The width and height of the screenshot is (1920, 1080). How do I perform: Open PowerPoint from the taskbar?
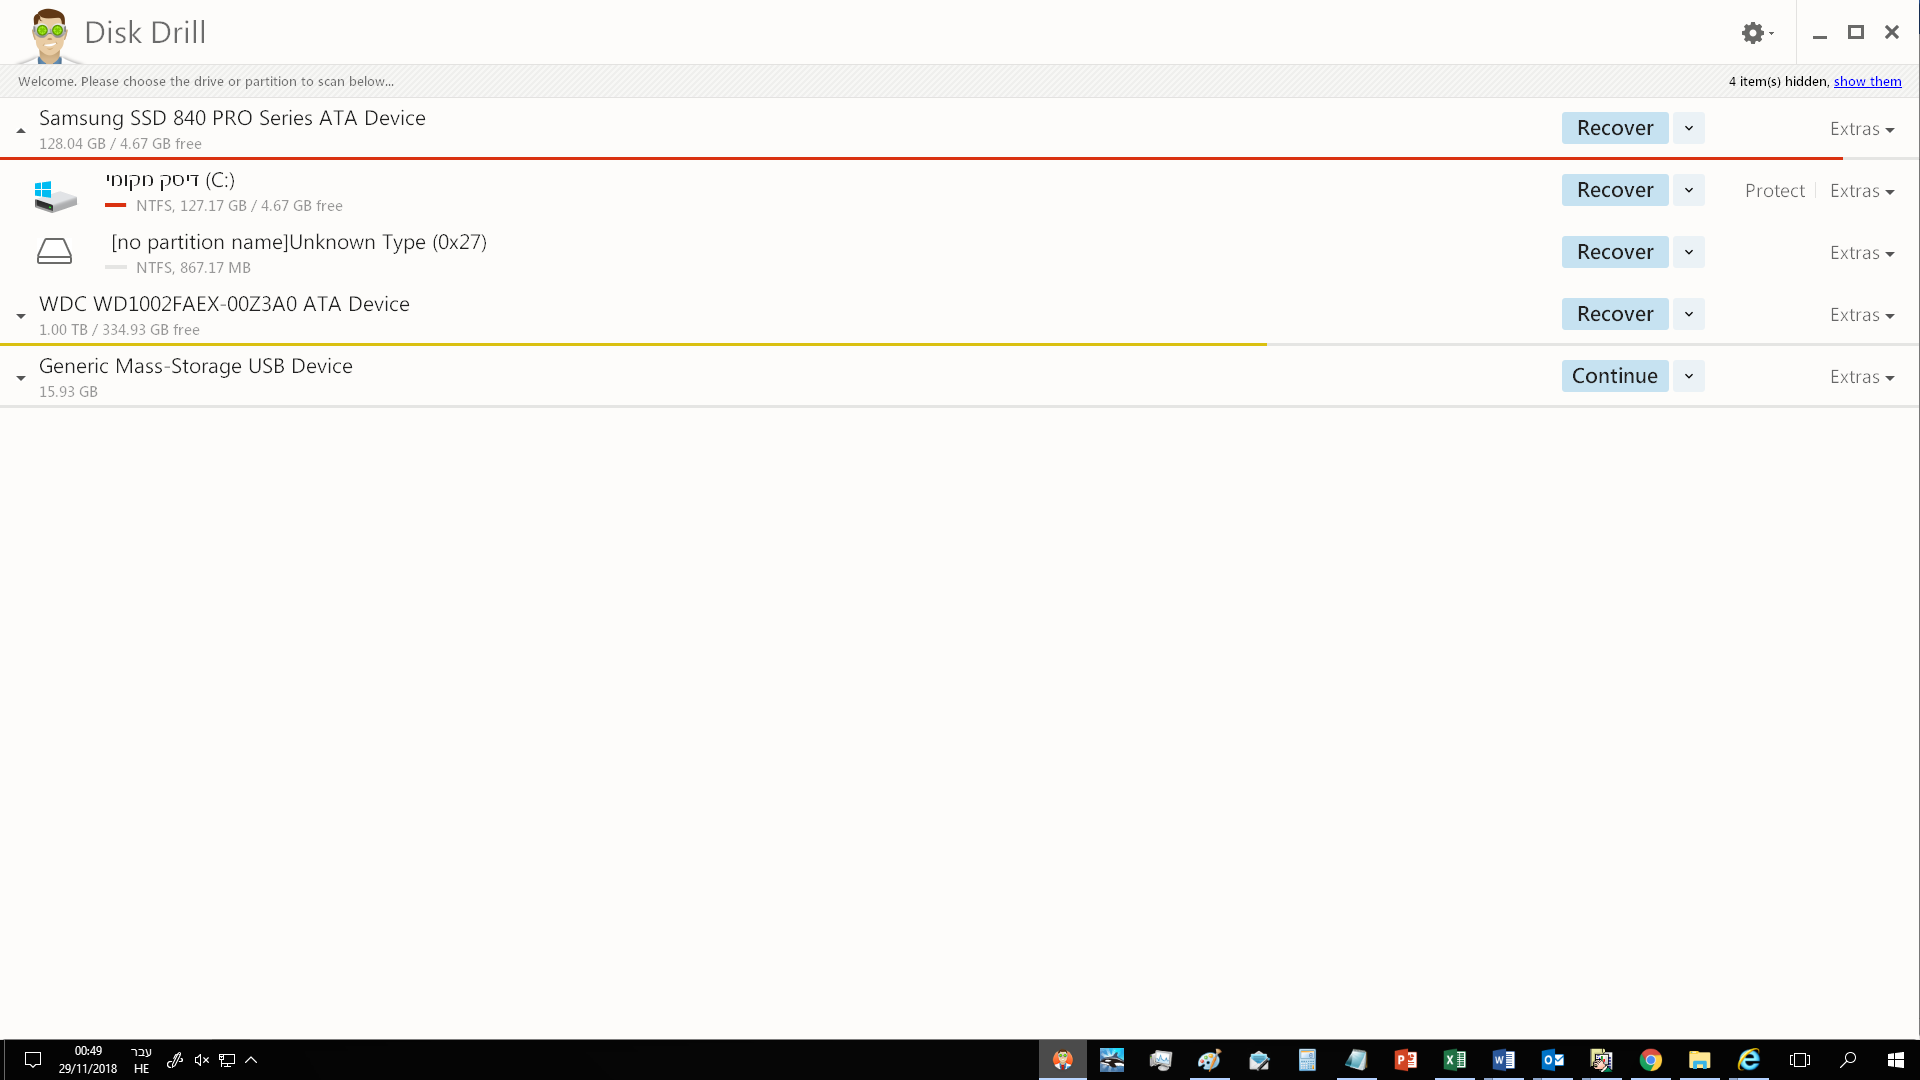(1406, 1060)
